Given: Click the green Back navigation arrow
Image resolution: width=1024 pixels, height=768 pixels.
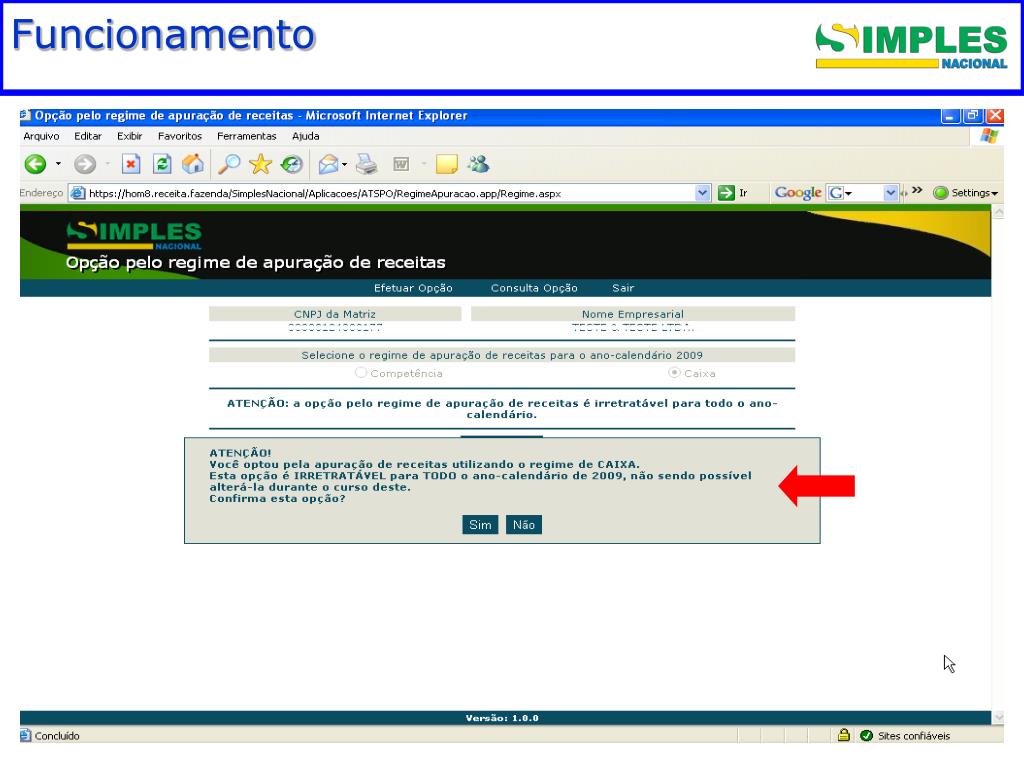Looking at the screenshot, I should tap(35, 164).
